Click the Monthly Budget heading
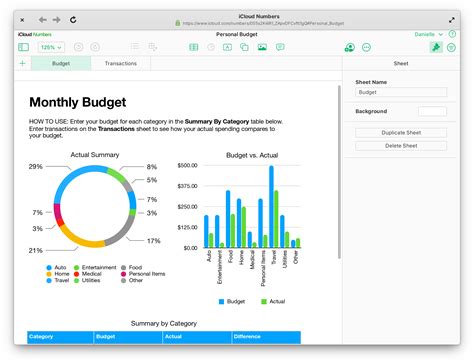 (78, 102)
